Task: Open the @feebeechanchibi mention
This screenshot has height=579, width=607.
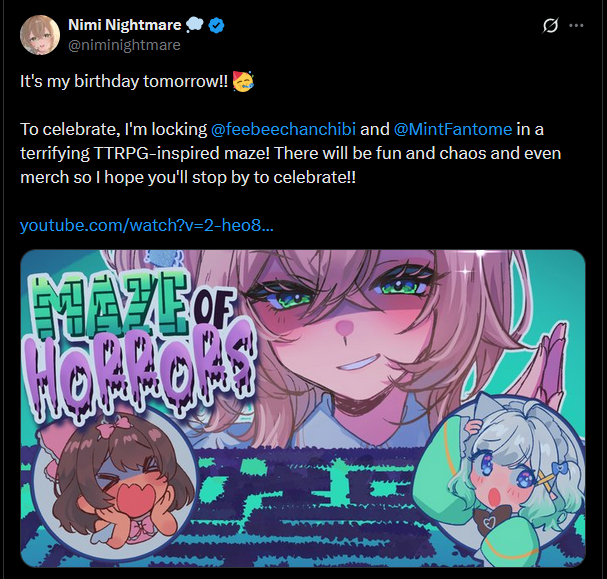Action: tap(283, 129)
